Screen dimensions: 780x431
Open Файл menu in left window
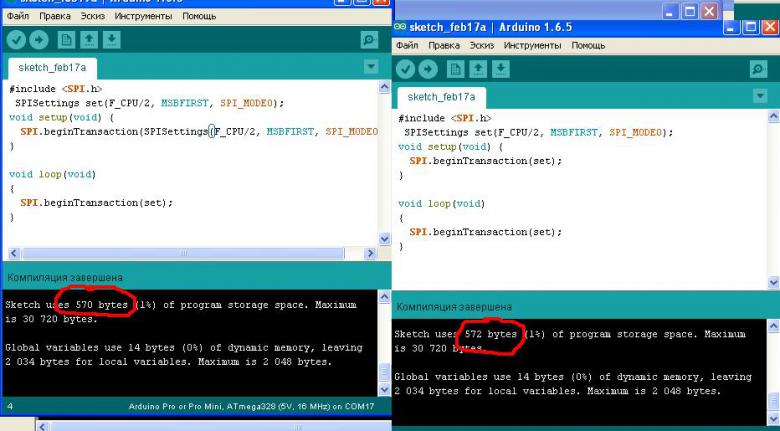(x=18, y=16)
